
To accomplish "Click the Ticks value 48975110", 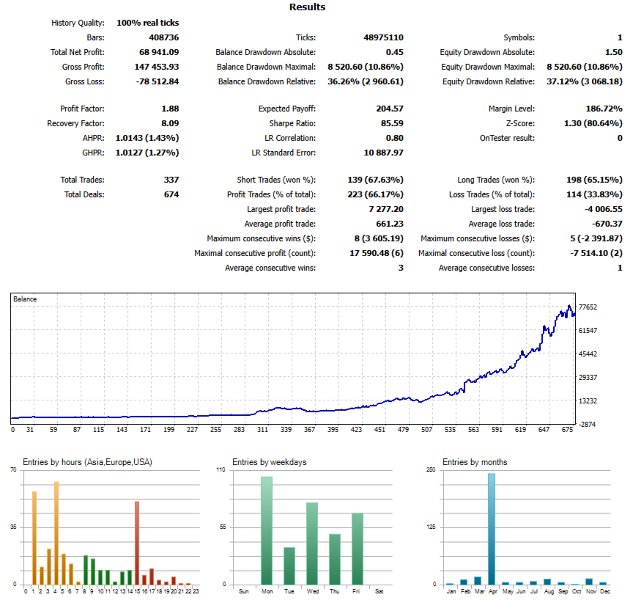I will tap(383, 38).
